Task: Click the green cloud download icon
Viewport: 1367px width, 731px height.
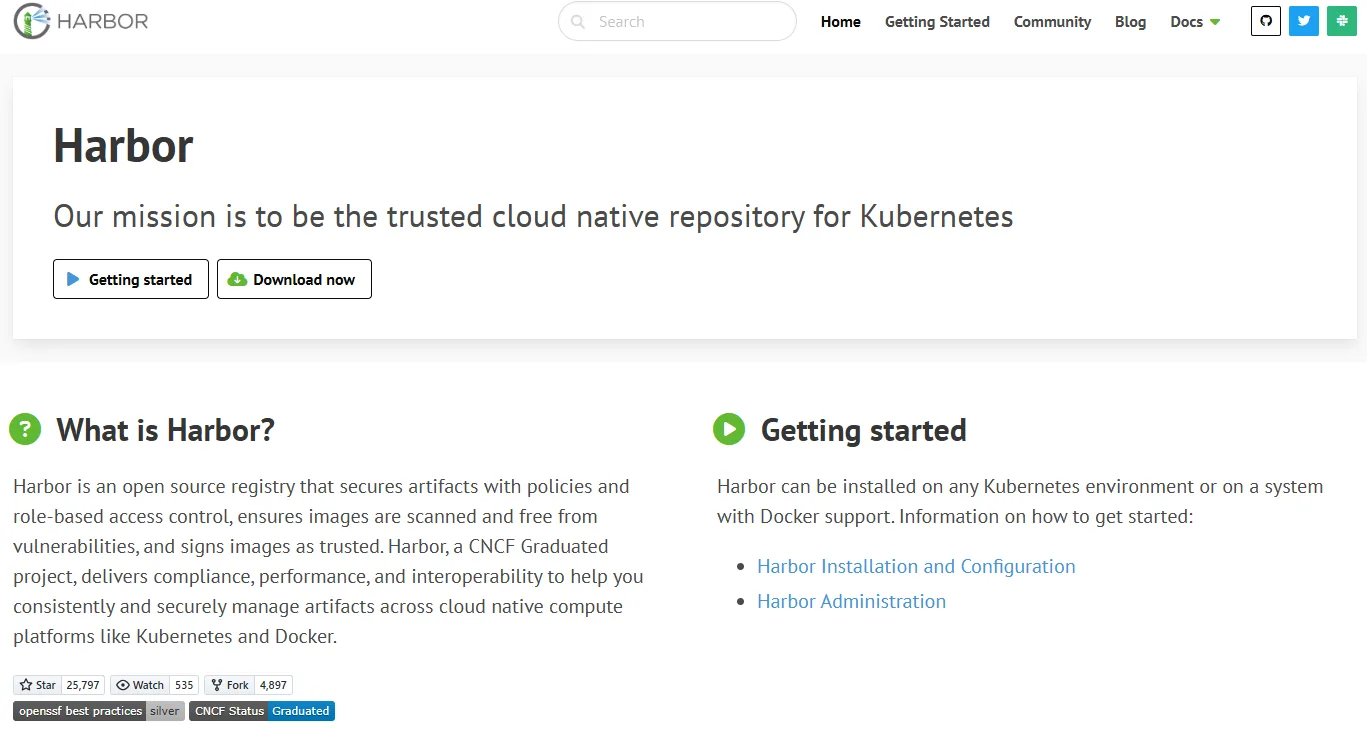Action: pos(238,279)
